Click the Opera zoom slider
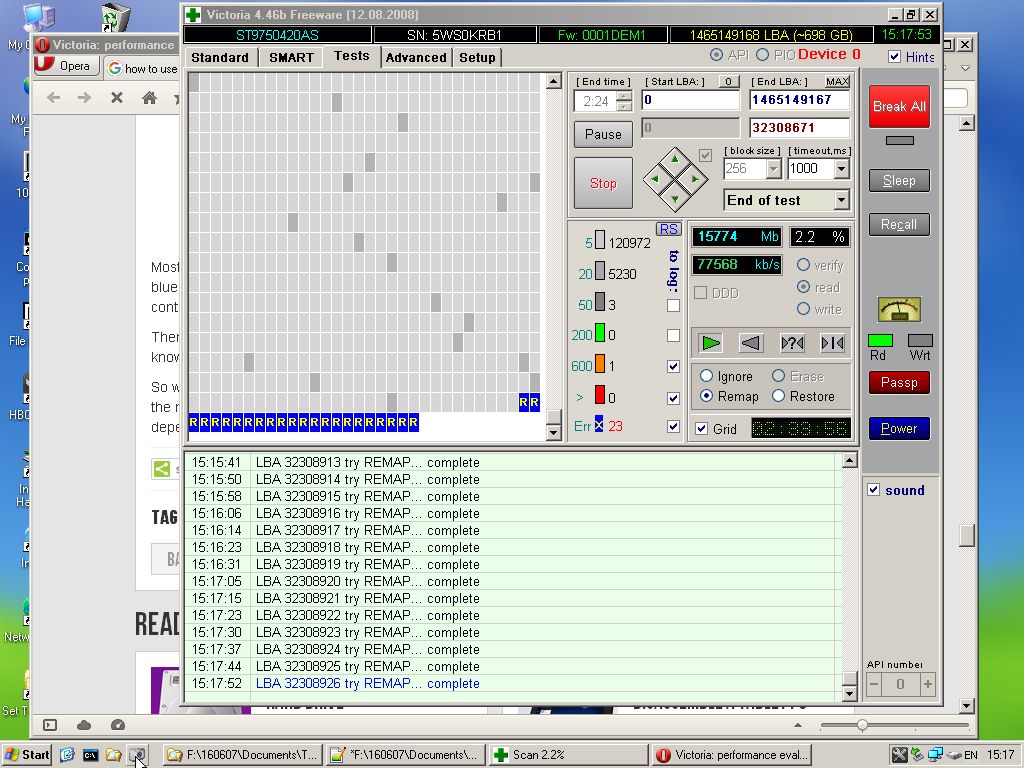 895,725
